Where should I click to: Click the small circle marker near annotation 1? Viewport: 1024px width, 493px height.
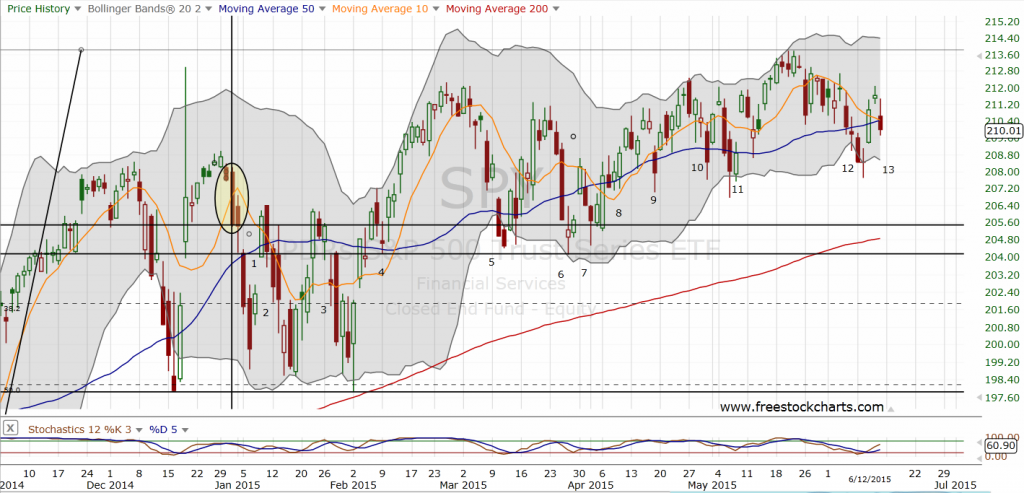pos(249,233)
